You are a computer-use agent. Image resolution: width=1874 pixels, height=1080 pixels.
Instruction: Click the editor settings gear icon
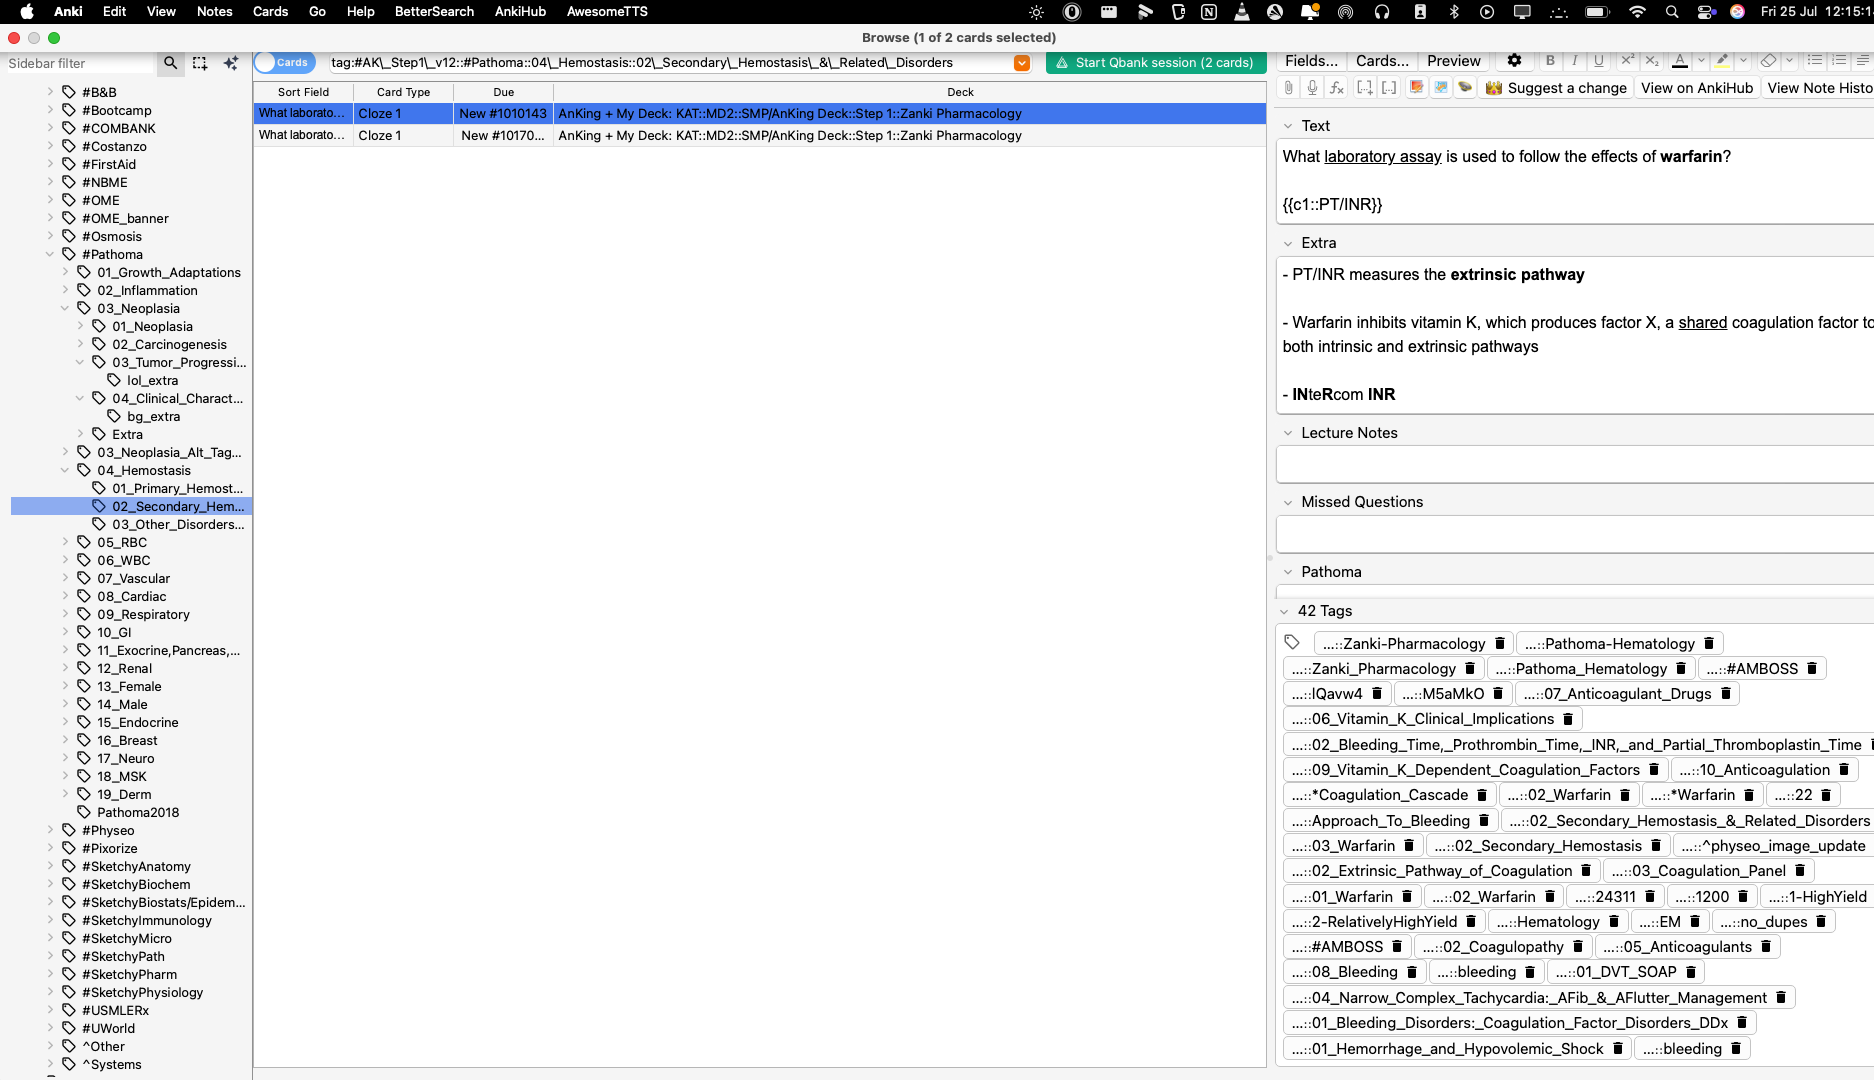1514,61
